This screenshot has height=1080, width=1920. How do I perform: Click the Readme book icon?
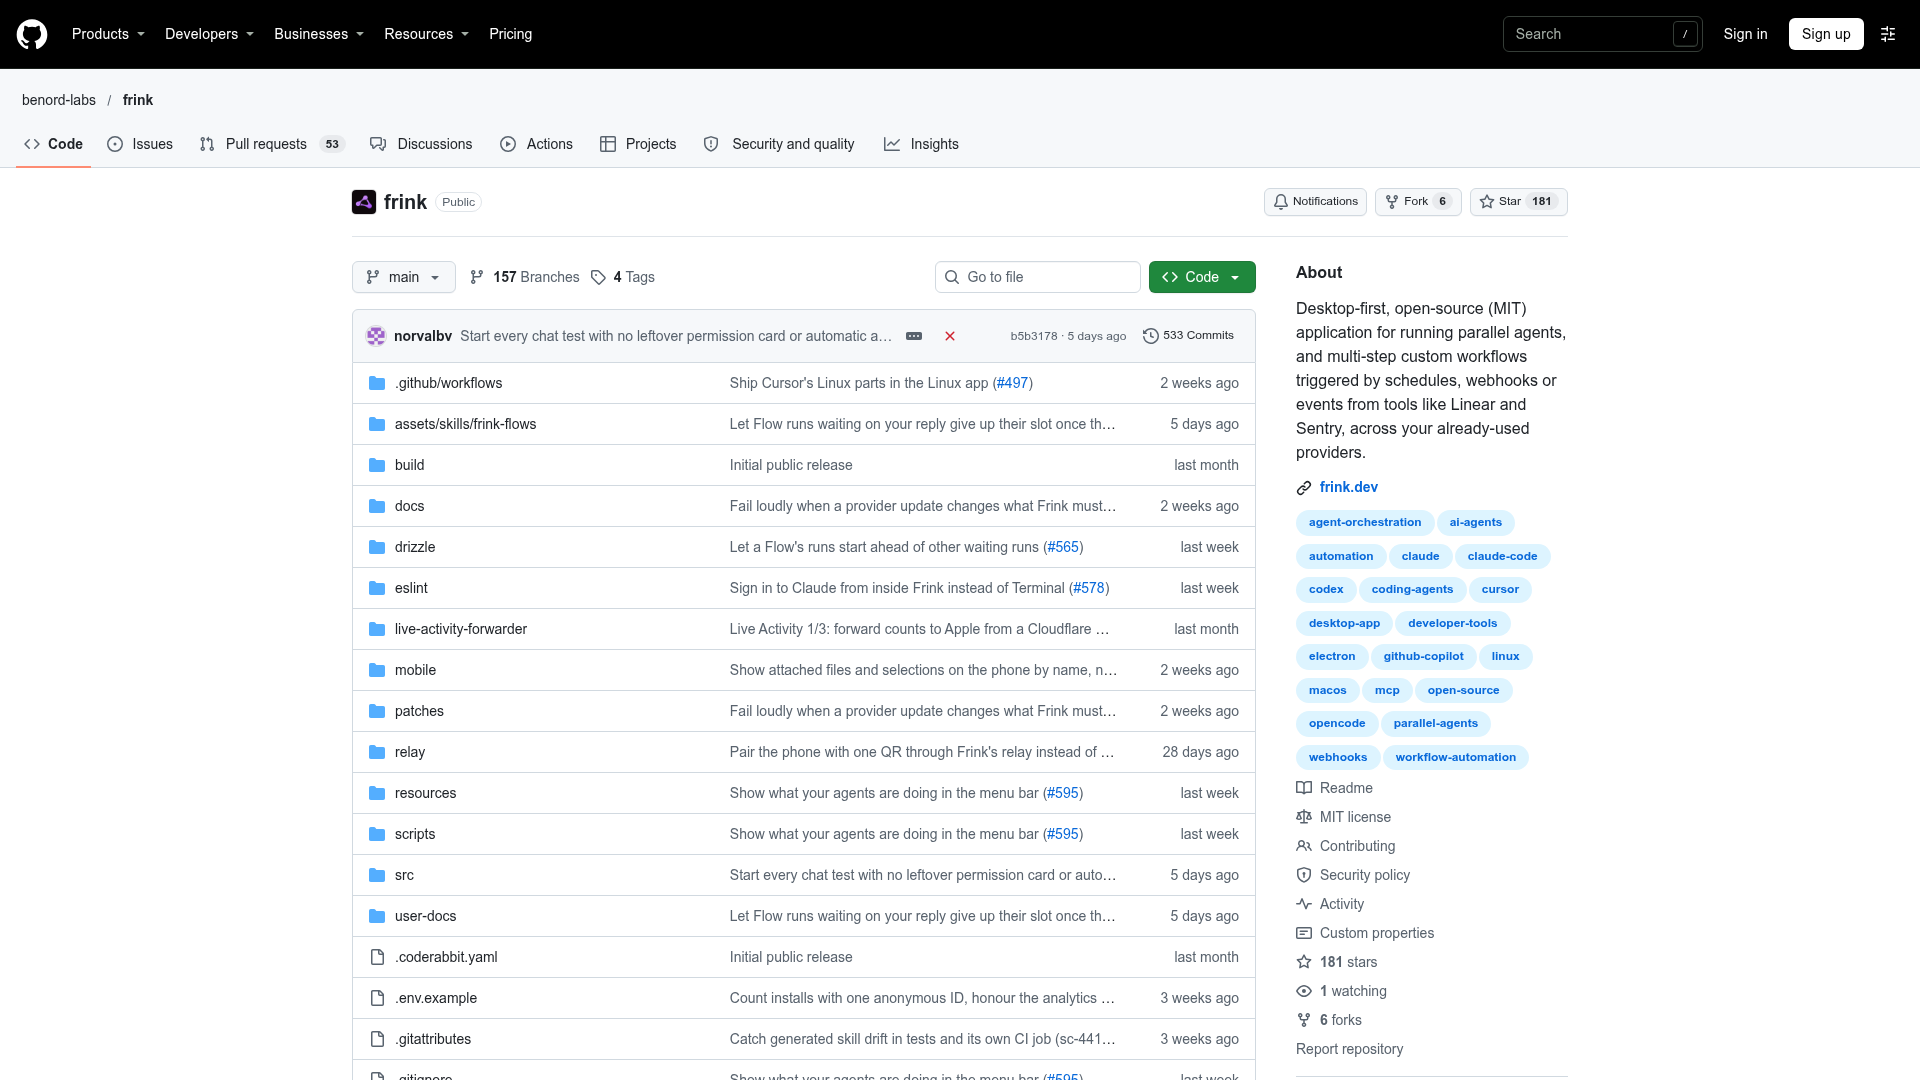click(1304, 788)
